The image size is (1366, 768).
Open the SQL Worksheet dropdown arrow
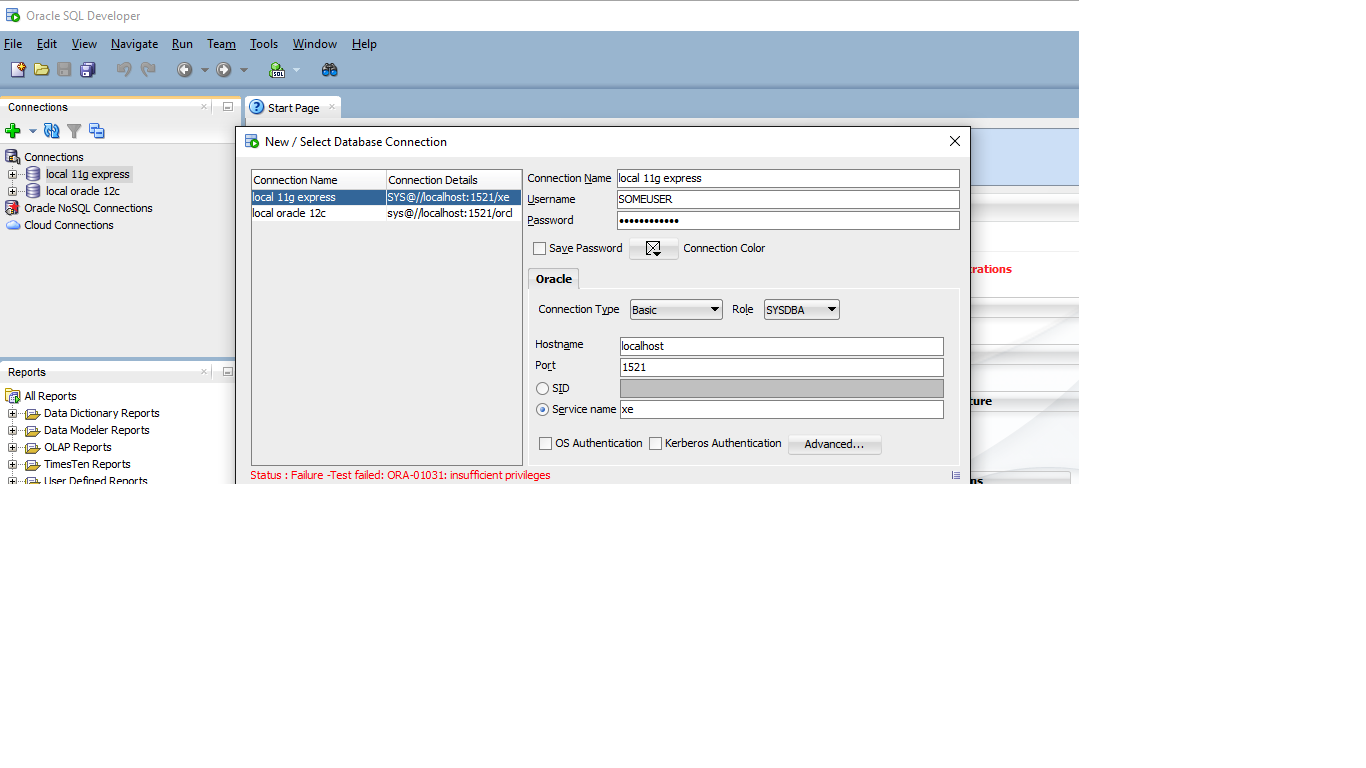(x=296, y=70)
